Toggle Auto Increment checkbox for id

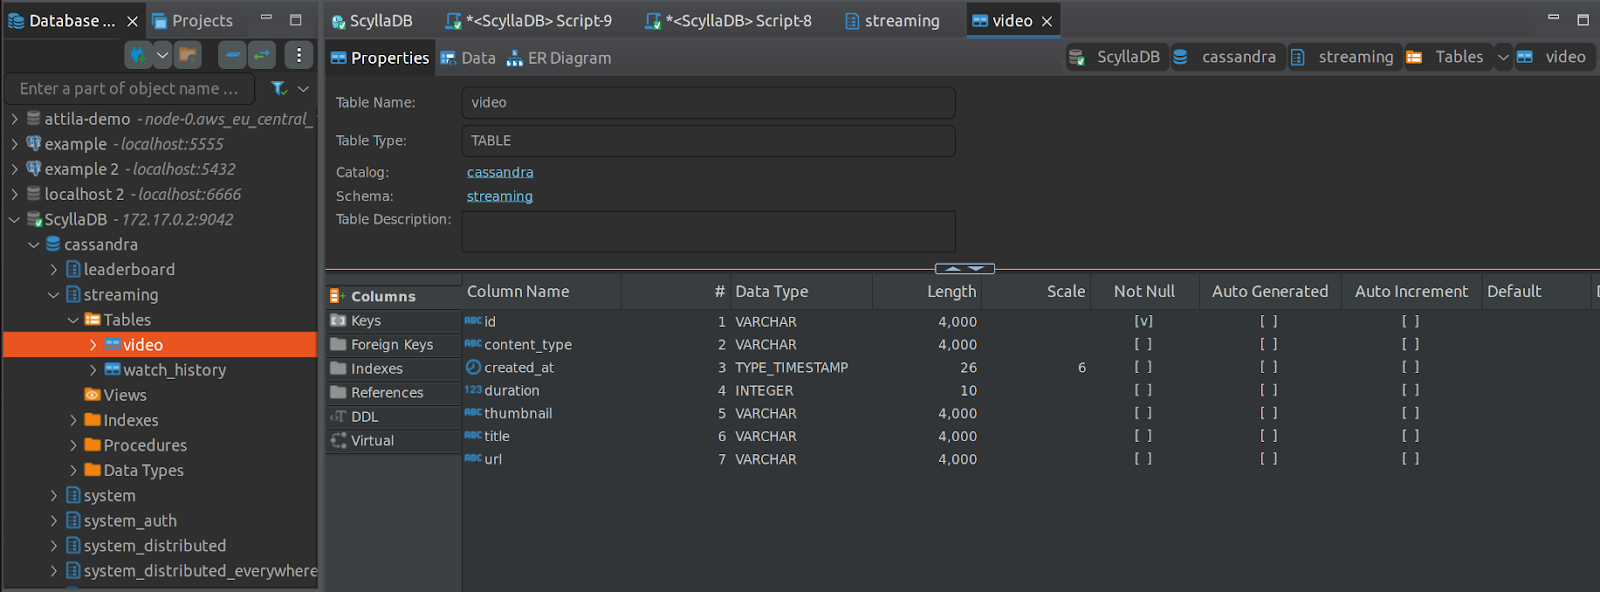(1410, 321)
